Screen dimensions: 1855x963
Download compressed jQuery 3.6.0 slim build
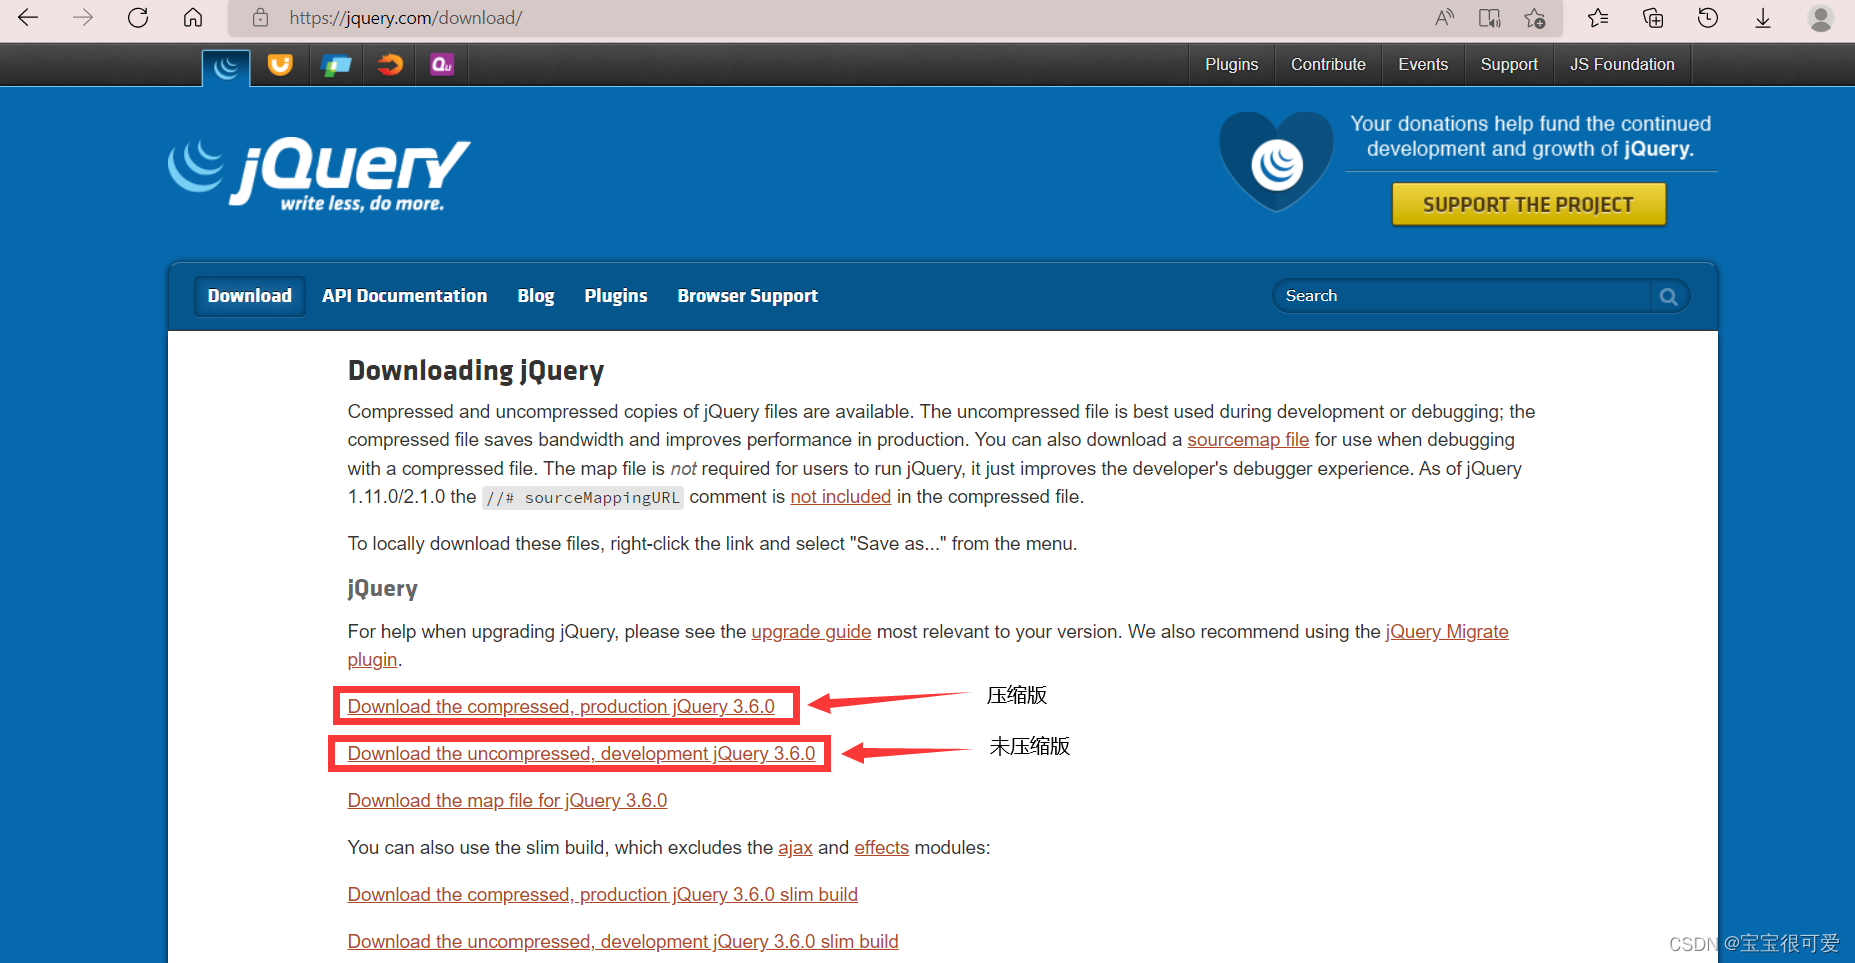click(x=602, y=895)
